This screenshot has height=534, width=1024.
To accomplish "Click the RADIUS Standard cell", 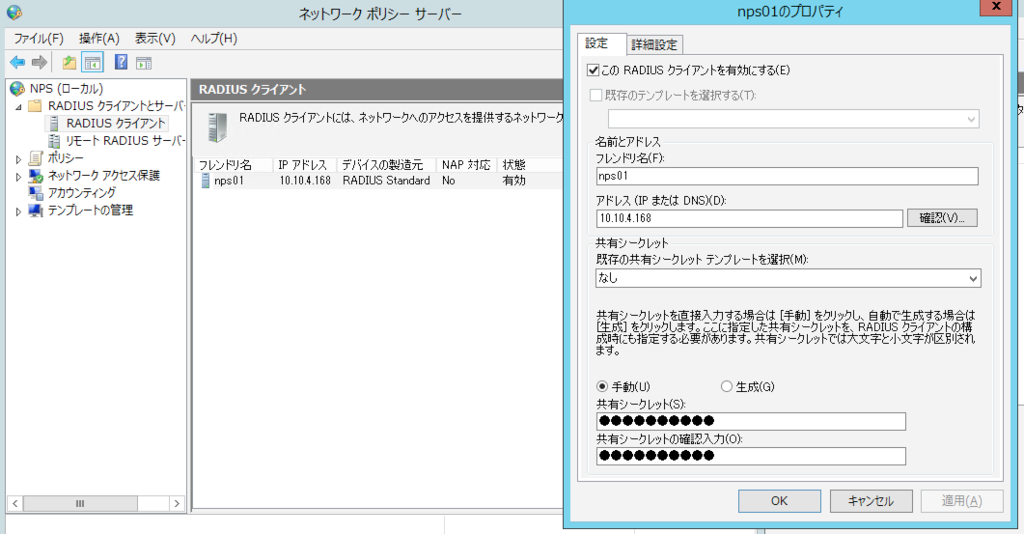I will [386, 181].
